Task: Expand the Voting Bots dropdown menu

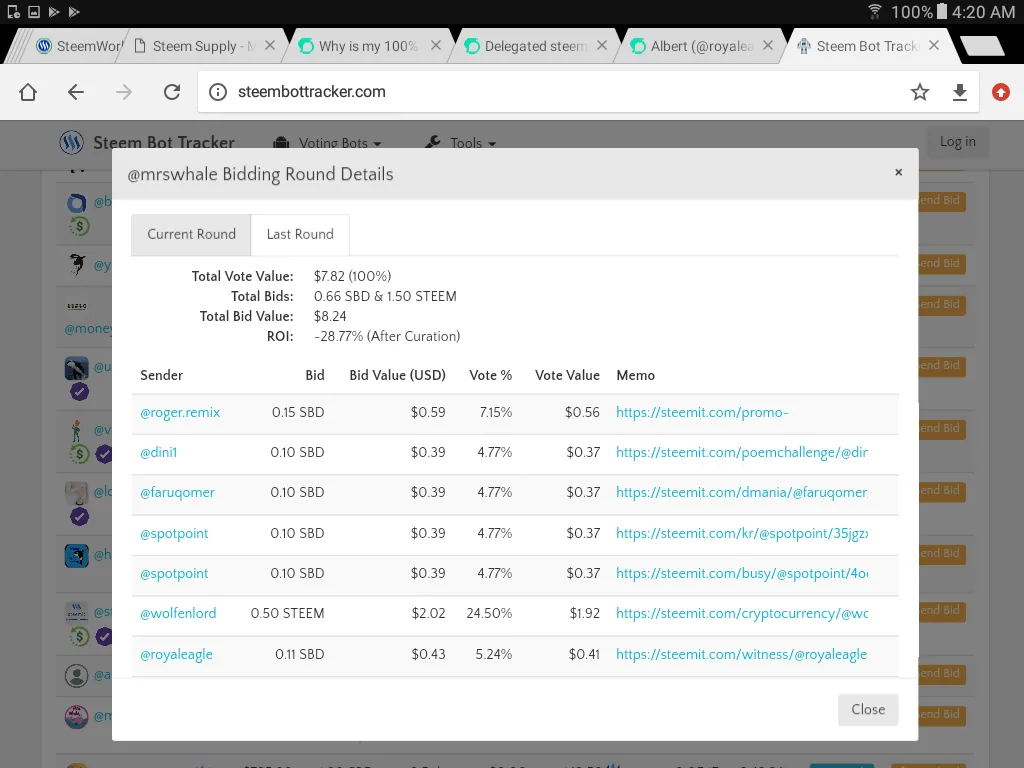Action: tap(328, 143)
